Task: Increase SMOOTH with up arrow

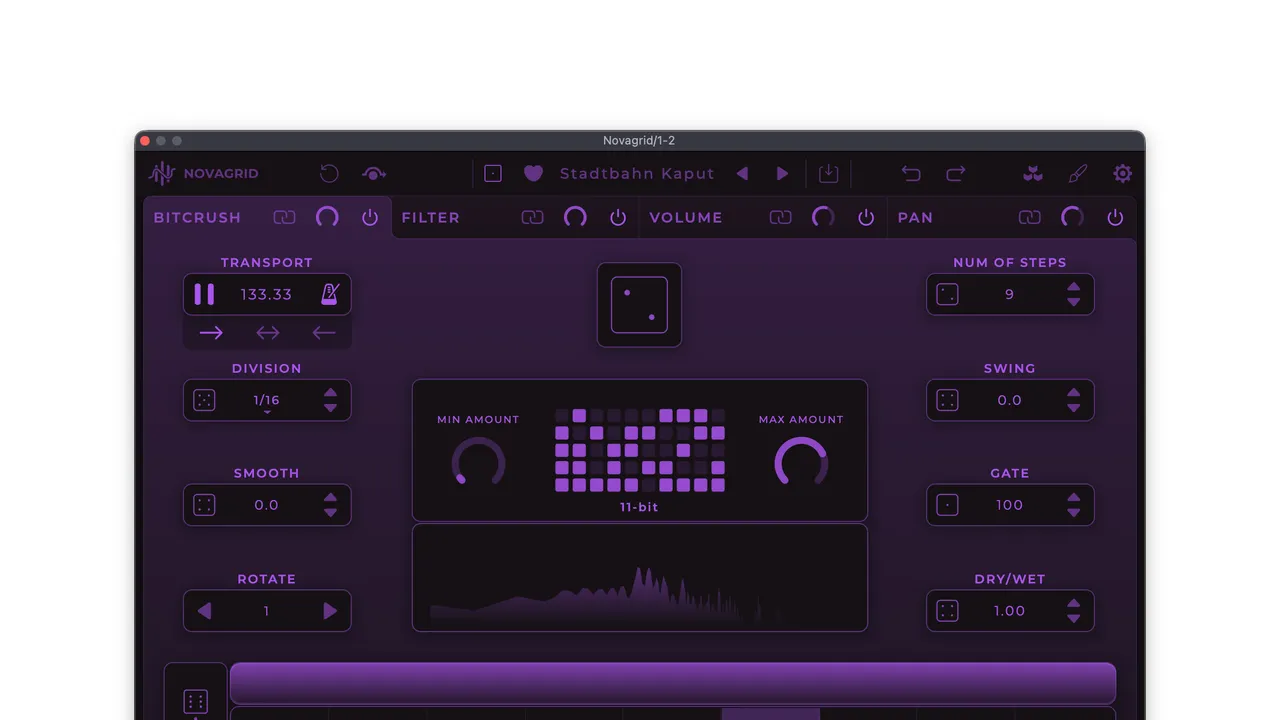Action: [330, 498]
